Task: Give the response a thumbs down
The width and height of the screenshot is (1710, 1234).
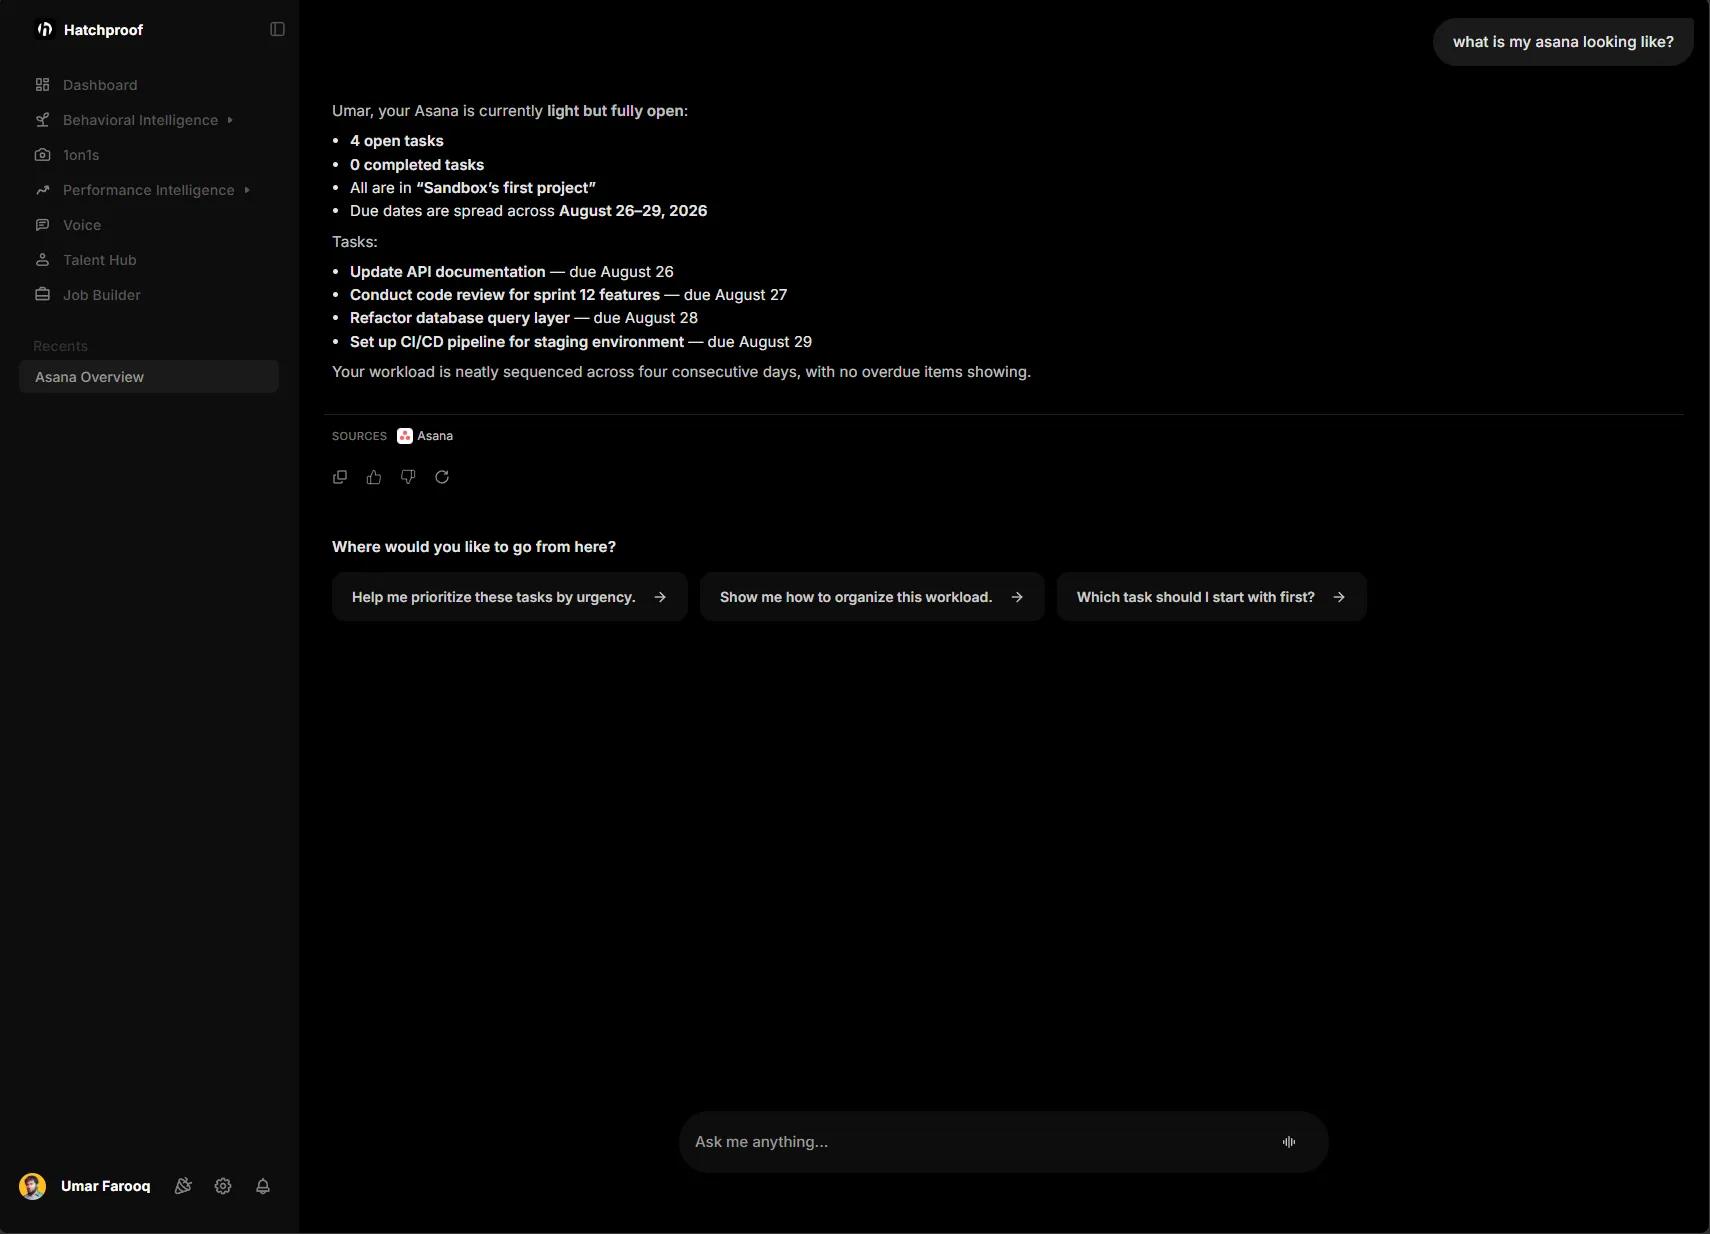Action: (408, 477)
